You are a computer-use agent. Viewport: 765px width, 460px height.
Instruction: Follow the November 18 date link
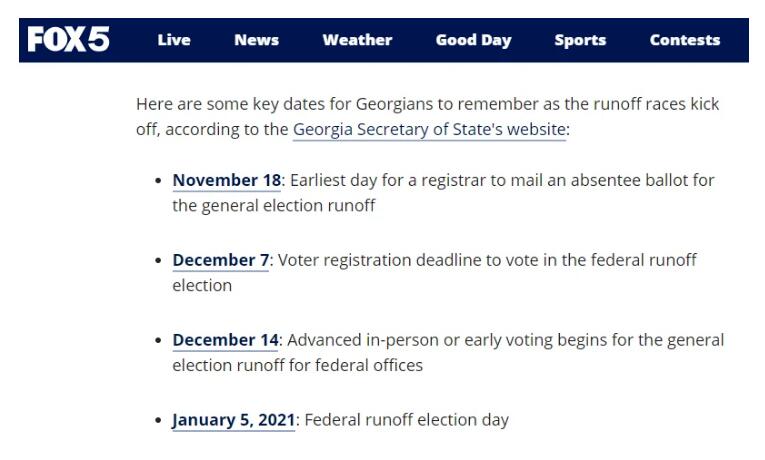[x=227, y=180]
